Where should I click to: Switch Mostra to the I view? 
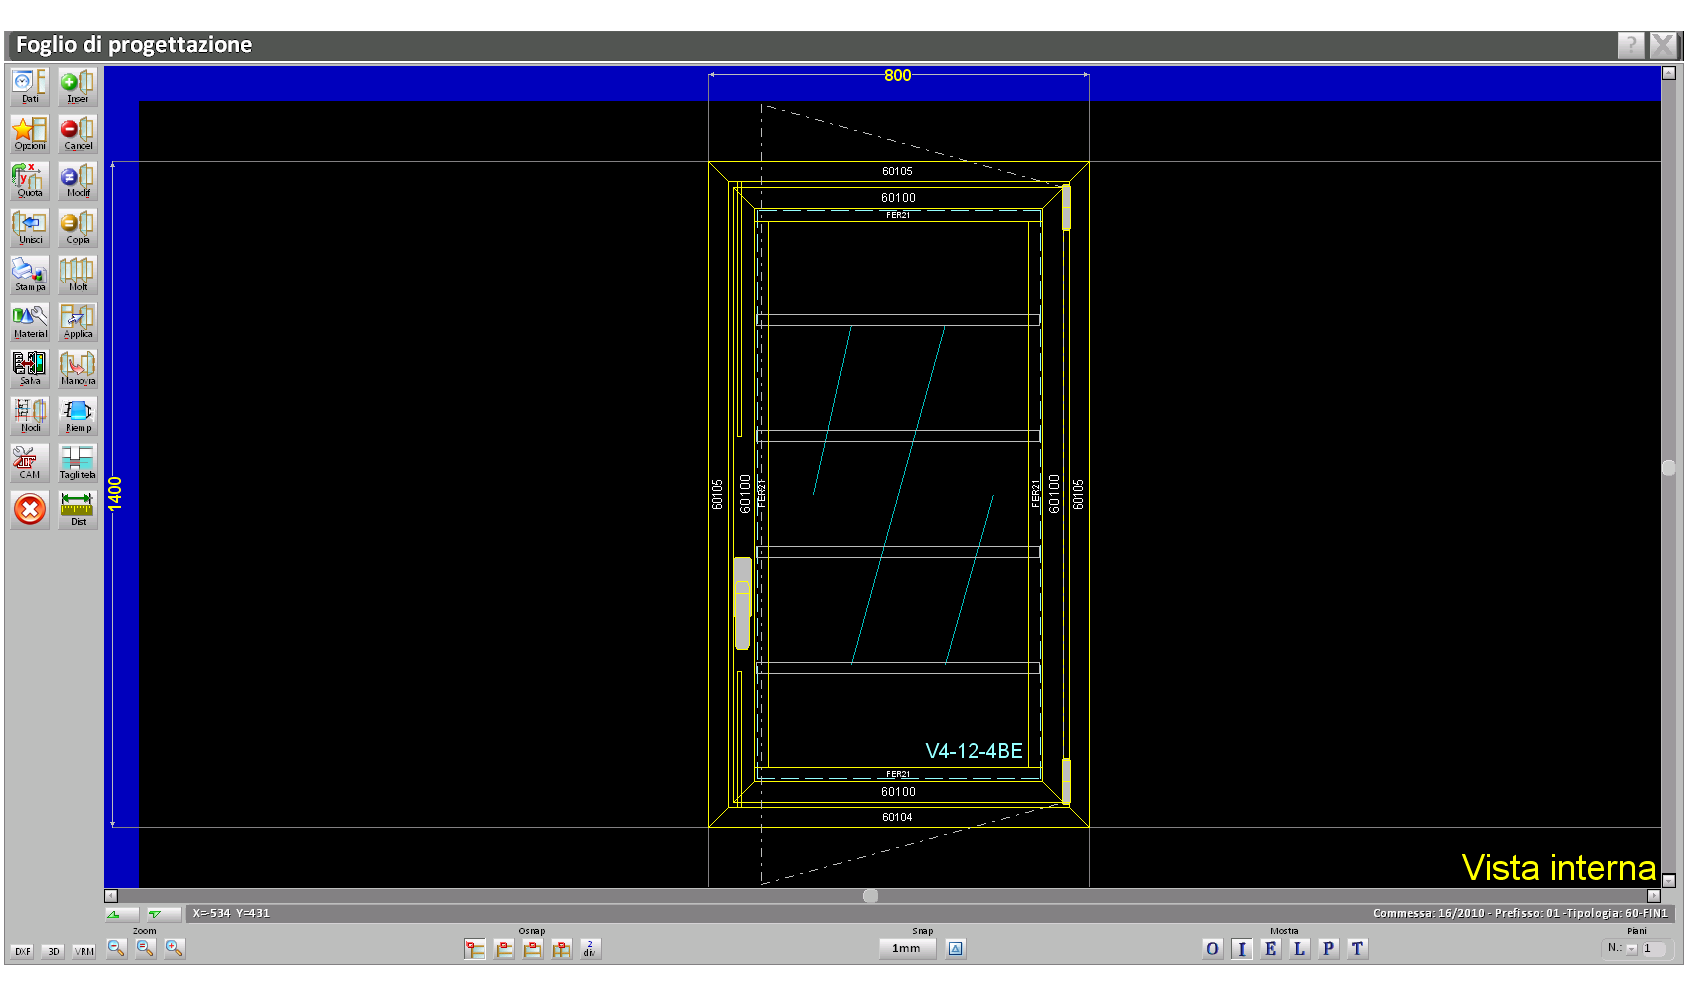(1241, 949)
